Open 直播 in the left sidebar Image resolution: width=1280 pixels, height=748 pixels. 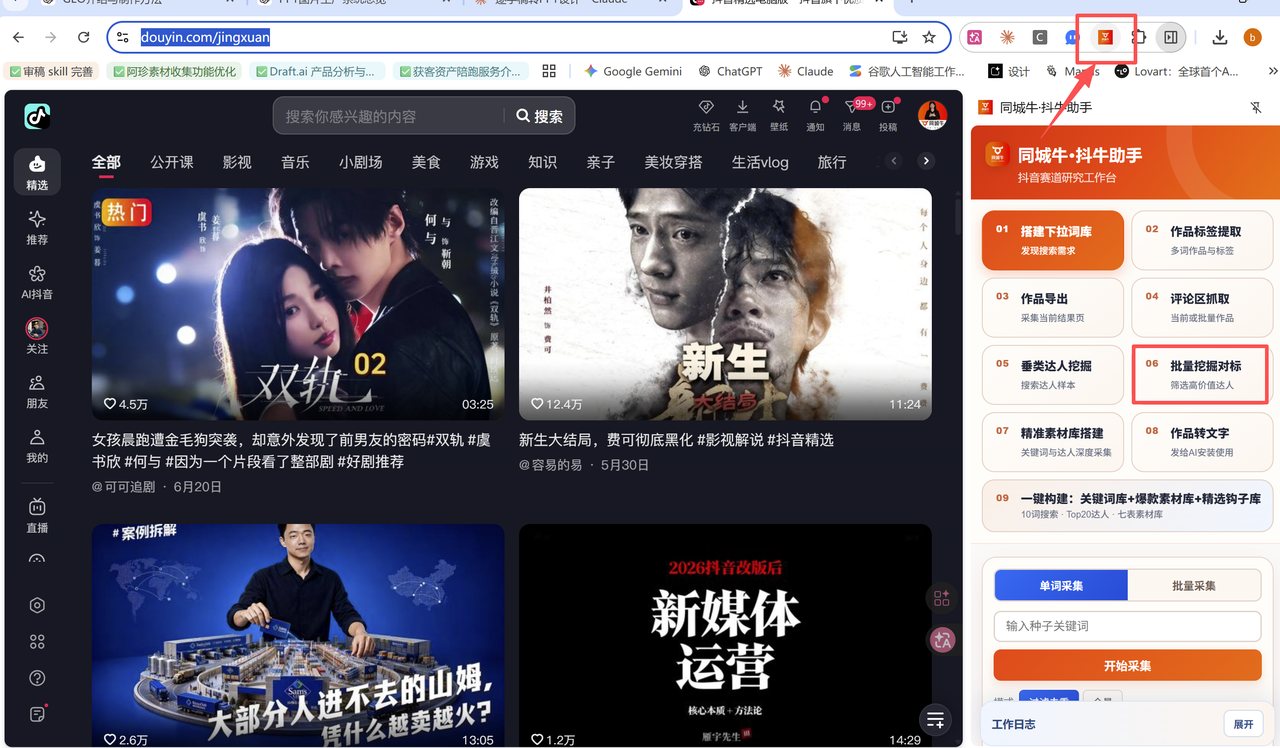(37, 515)
